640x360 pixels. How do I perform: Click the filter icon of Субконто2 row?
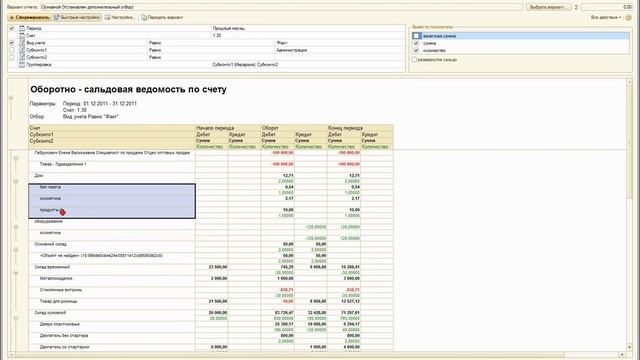22,57
